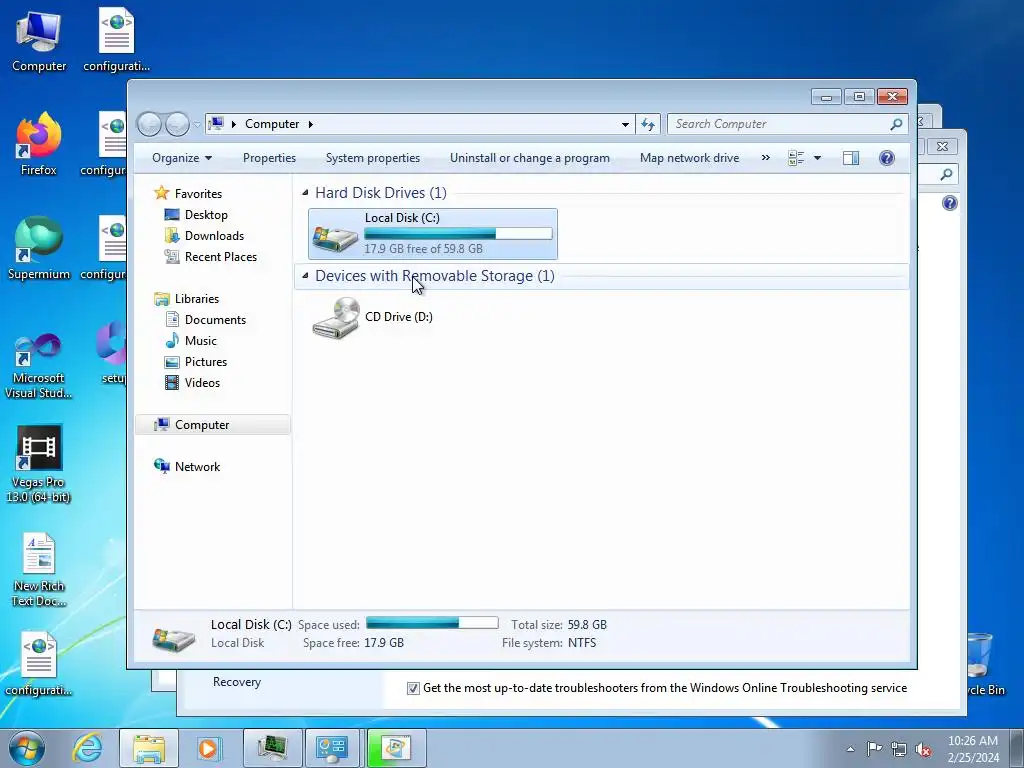Click the Forward navigation arrow in Explorer

(177, 123)
